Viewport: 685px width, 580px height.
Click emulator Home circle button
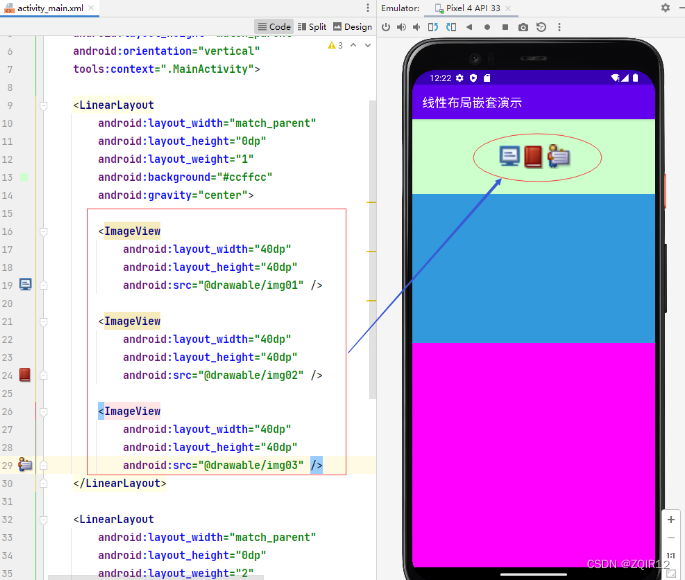(487, 27)
